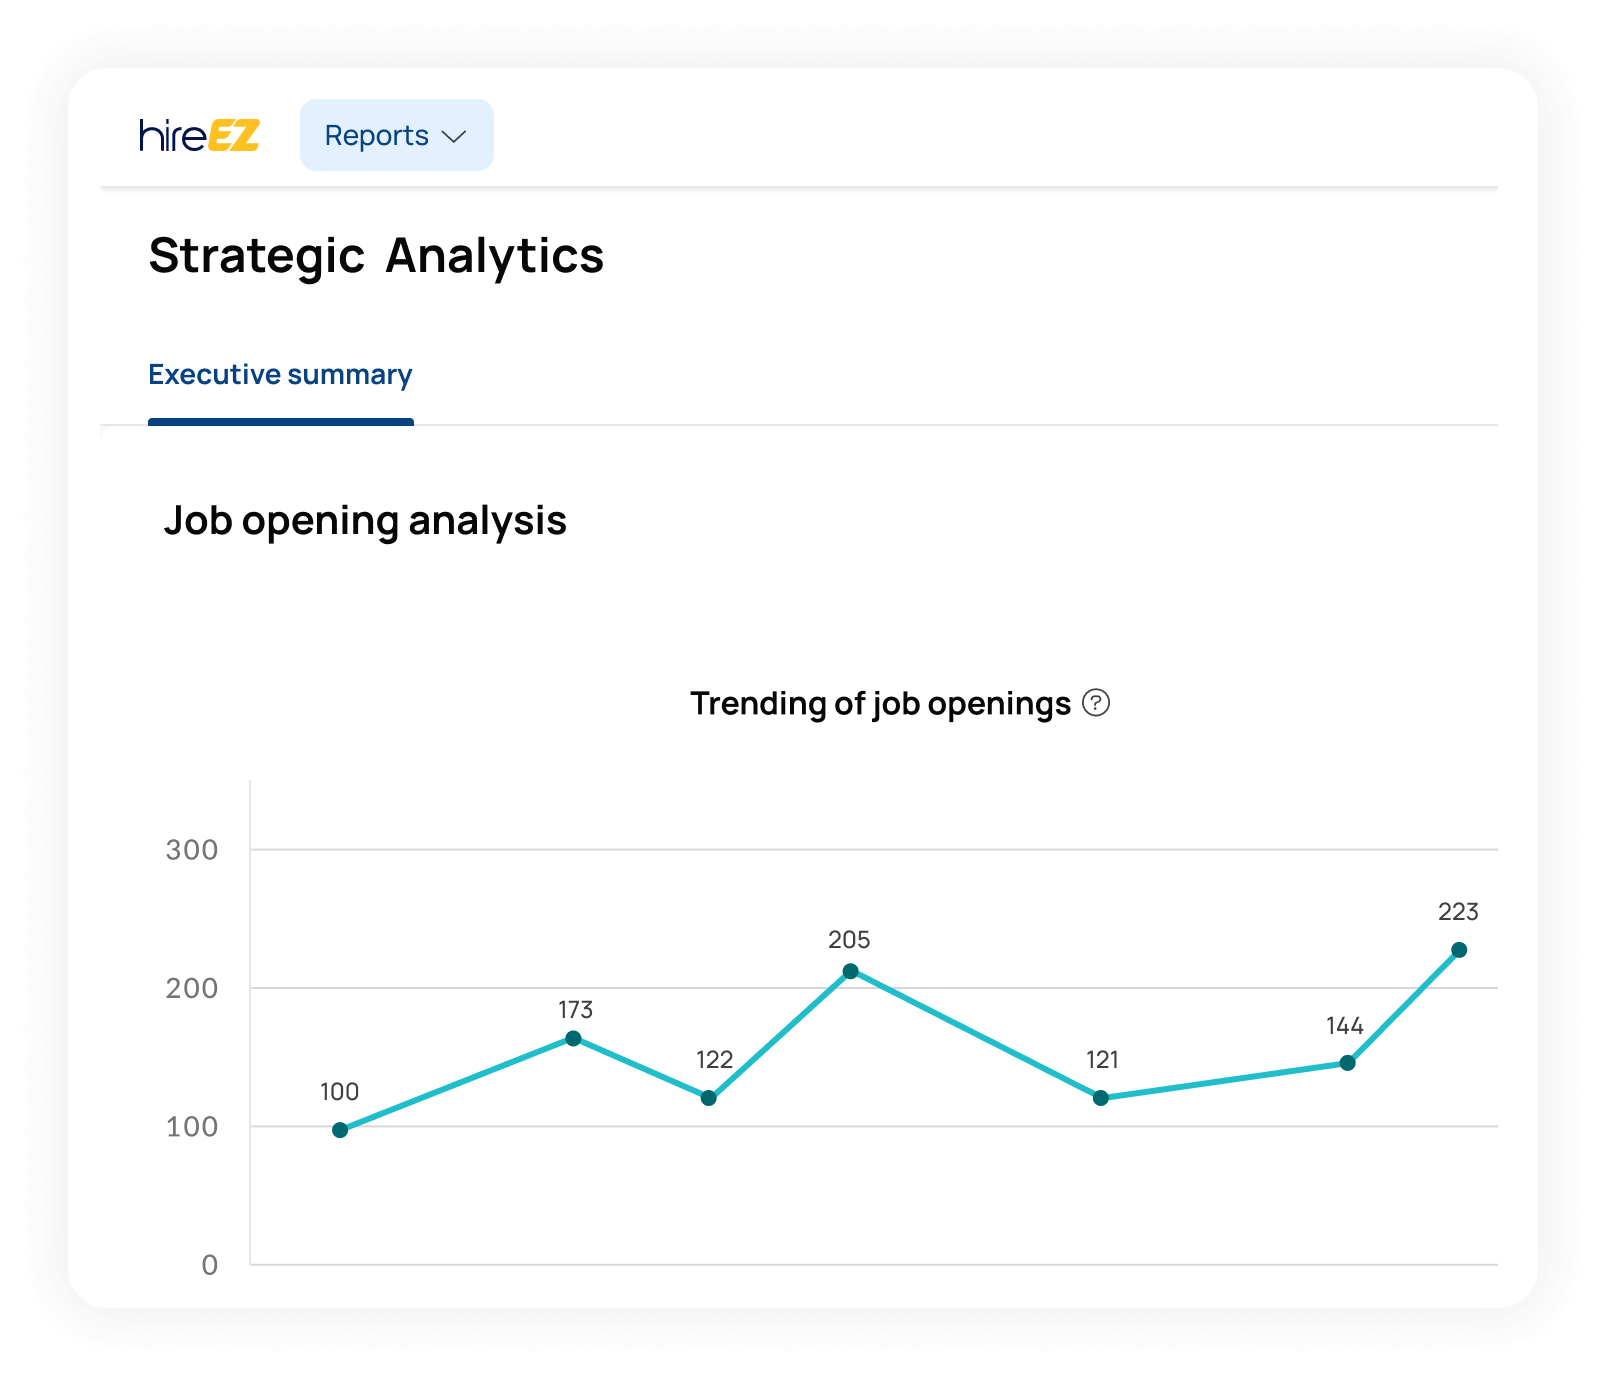Screen dimensions: 1606x1376
Task: Click the line segment between 205 and 121
Action: [x=975, y=1034]
